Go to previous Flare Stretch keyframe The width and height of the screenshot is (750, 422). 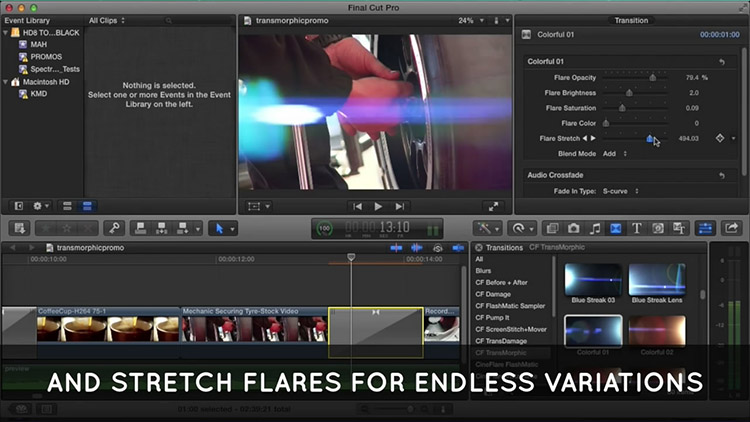[x=585, y=138]
